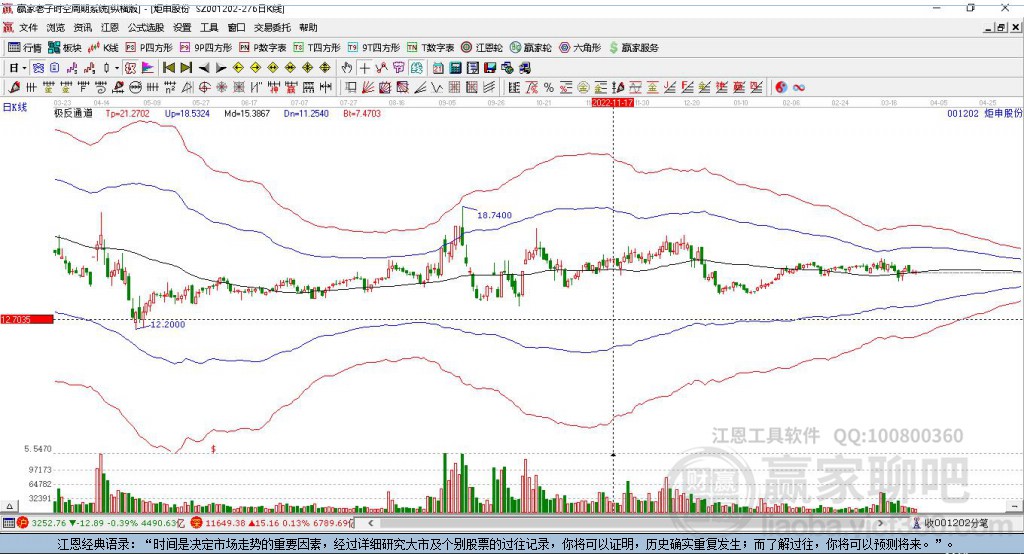
Task: Open the 公式选股 menu
Action: click(146, 27)
